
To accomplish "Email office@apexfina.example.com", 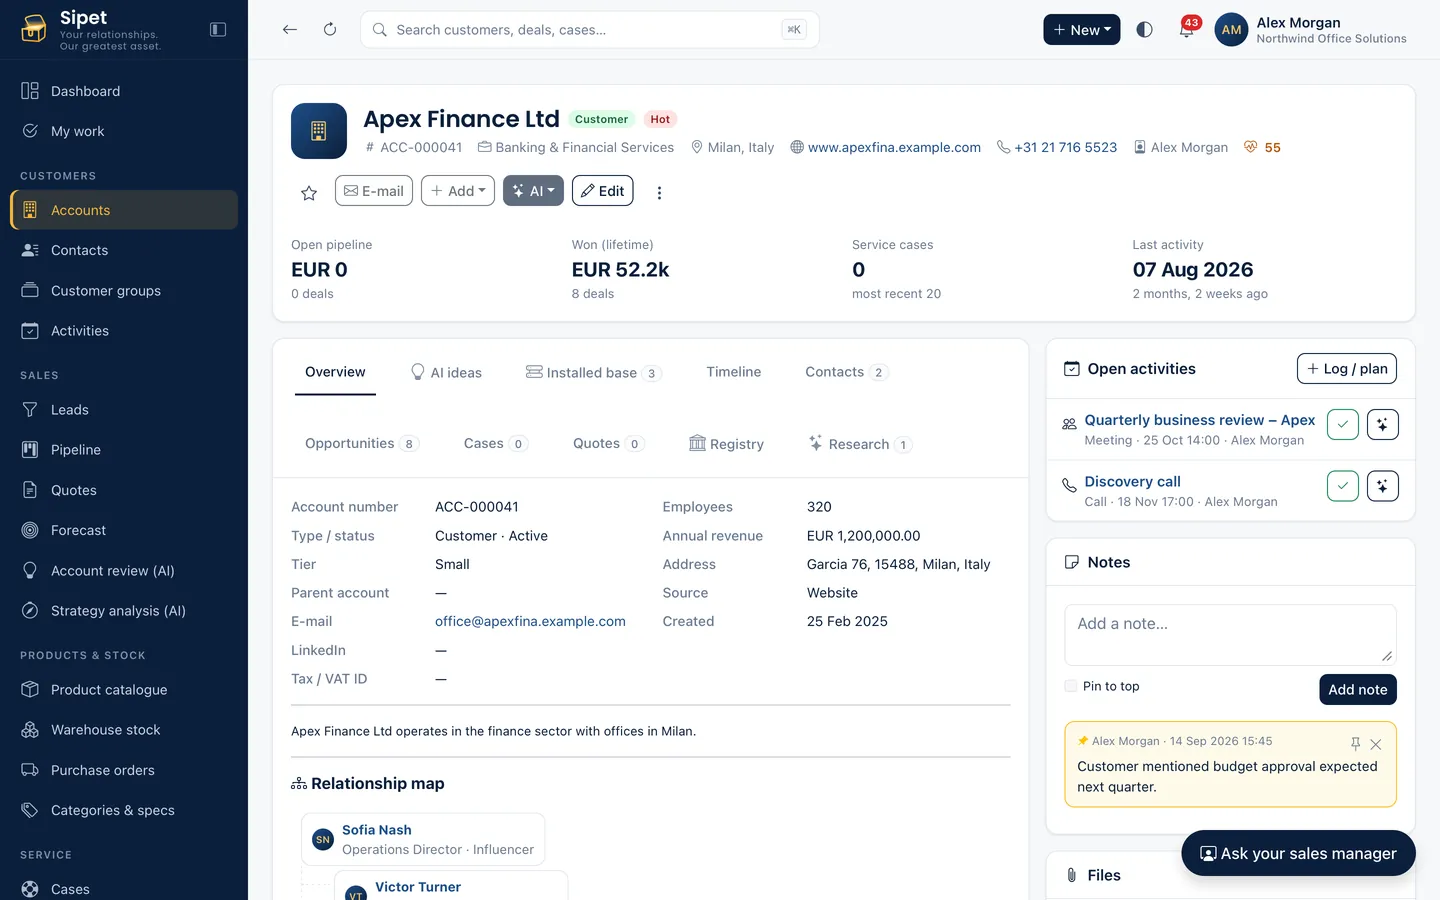I will point(530,621).
